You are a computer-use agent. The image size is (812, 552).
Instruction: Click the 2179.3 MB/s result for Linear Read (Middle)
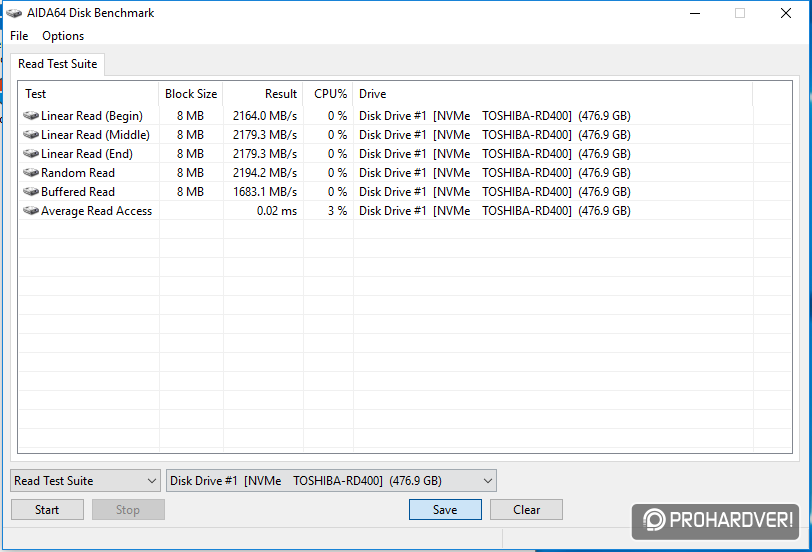pos(265,135)
